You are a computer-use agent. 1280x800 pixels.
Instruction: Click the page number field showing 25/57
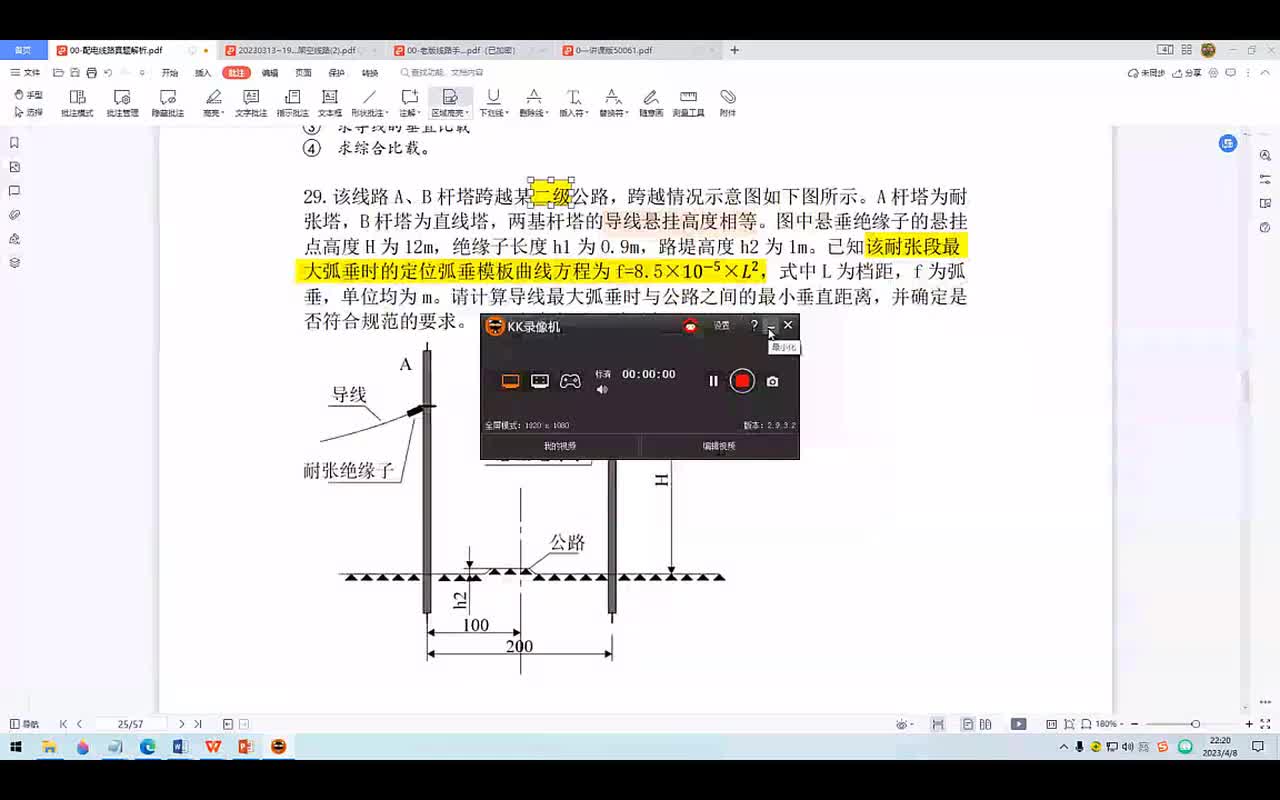[130, 724]
